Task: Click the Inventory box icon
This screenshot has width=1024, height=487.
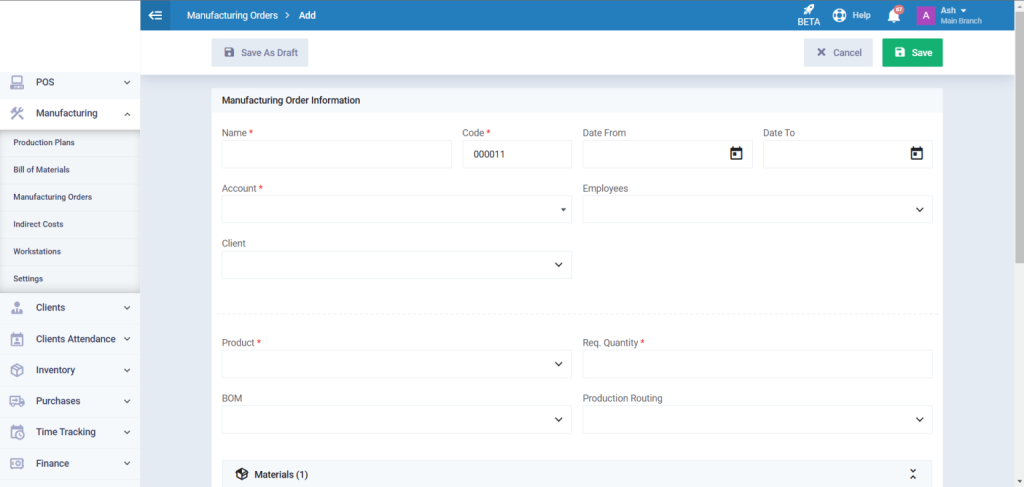Action: click(x=17, y=370)
